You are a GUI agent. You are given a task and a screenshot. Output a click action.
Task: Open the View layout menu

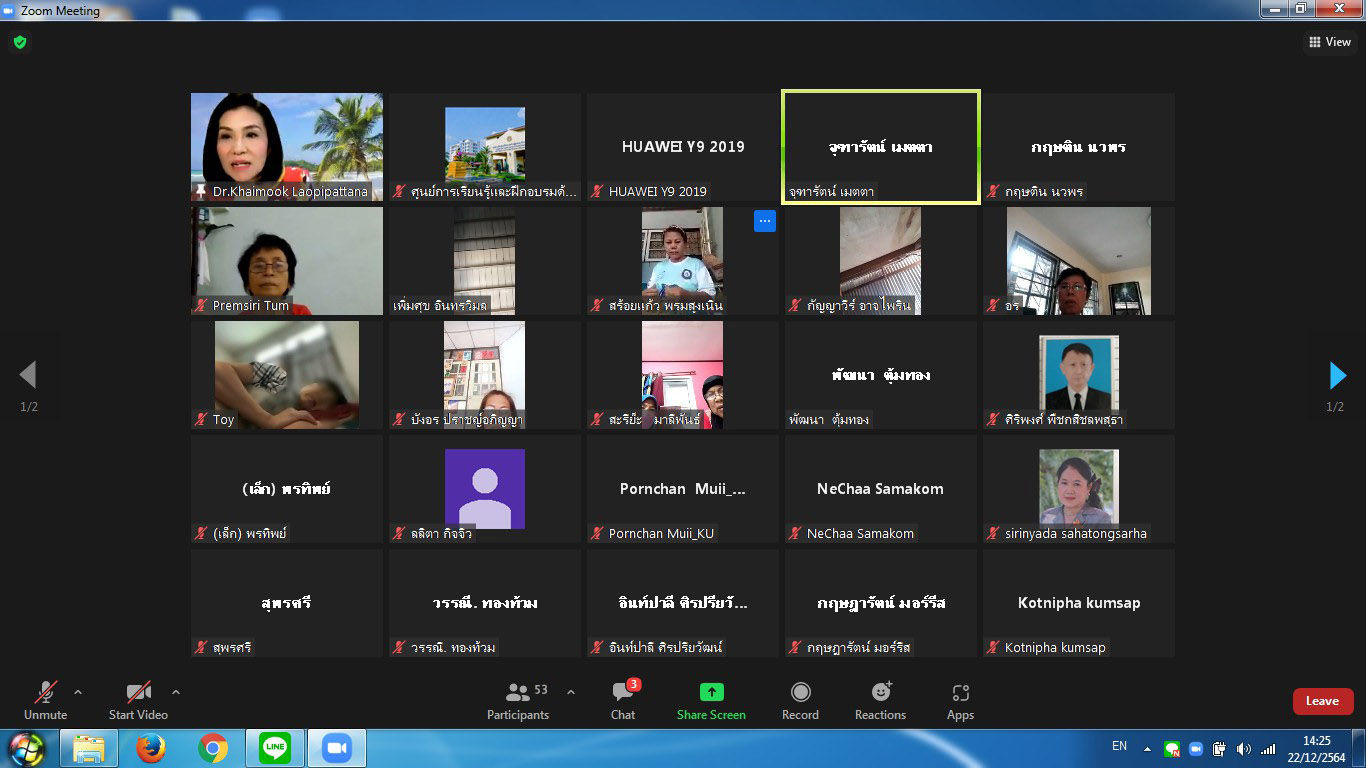(x=1329, y=42)
